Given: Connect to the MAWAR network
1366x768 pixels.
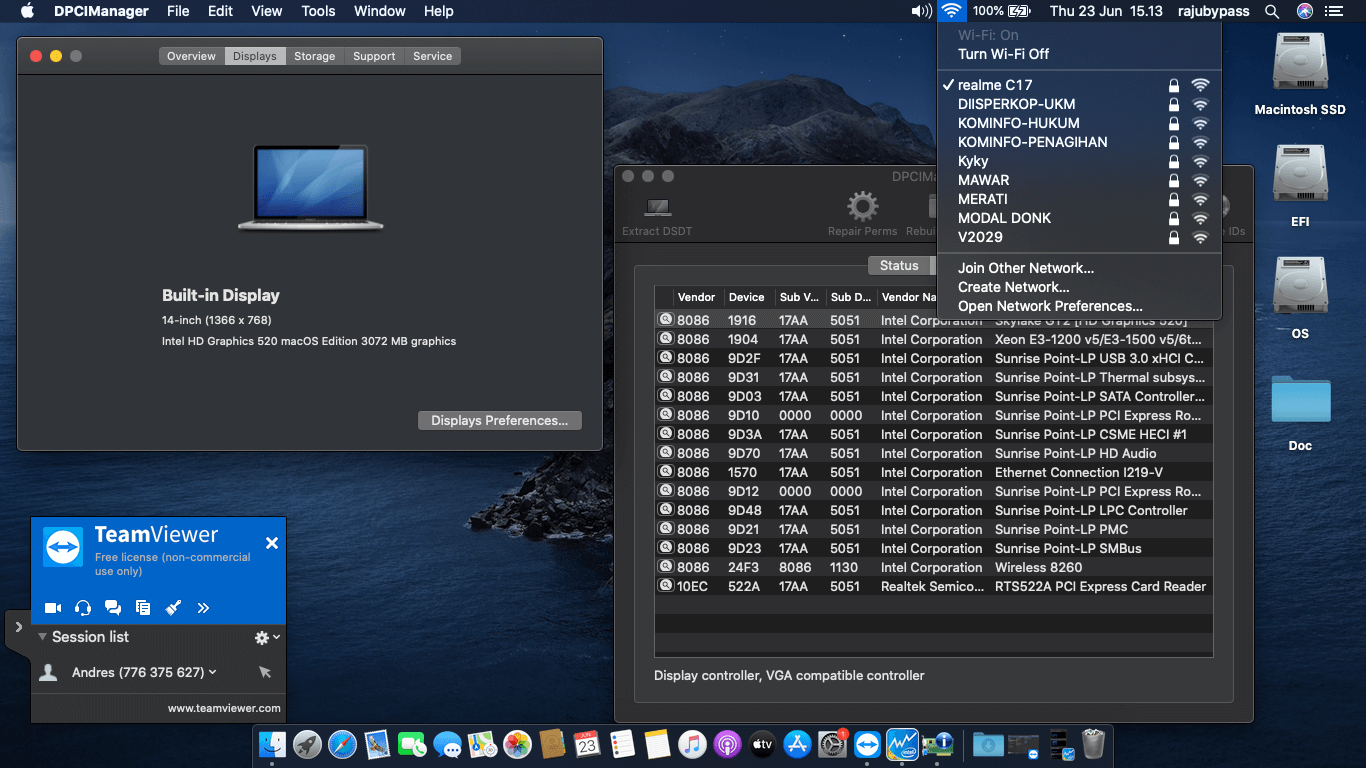Looking at the screenshot, I should [1079, 180].
